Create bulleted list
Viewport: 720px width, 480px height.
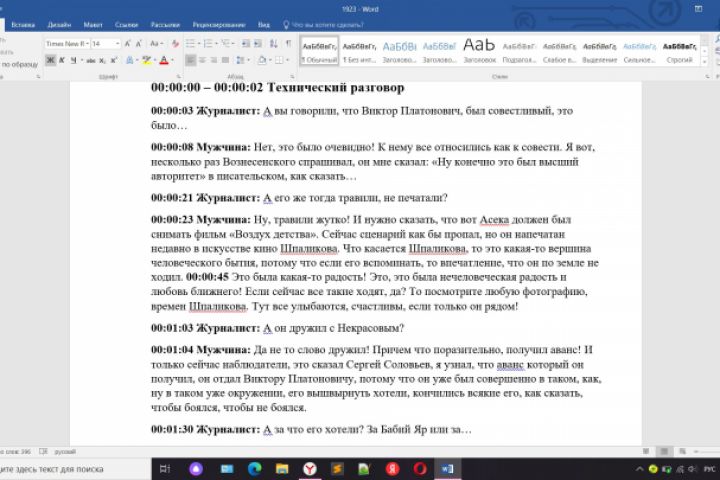[x=190, y=44]
